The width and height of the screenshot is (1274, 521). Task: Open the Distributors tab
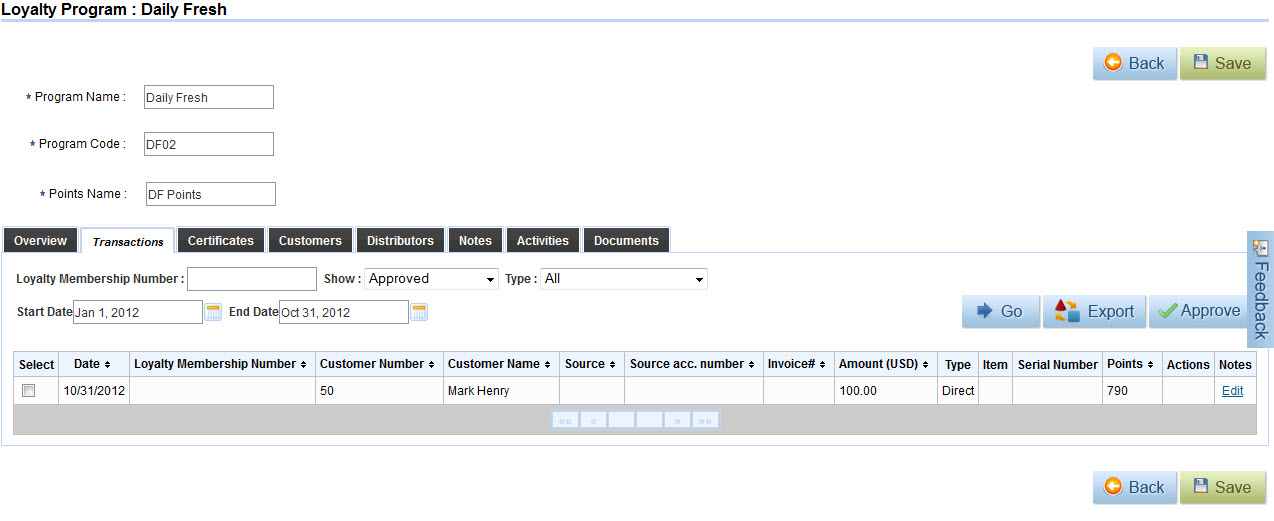click(400, 241)
